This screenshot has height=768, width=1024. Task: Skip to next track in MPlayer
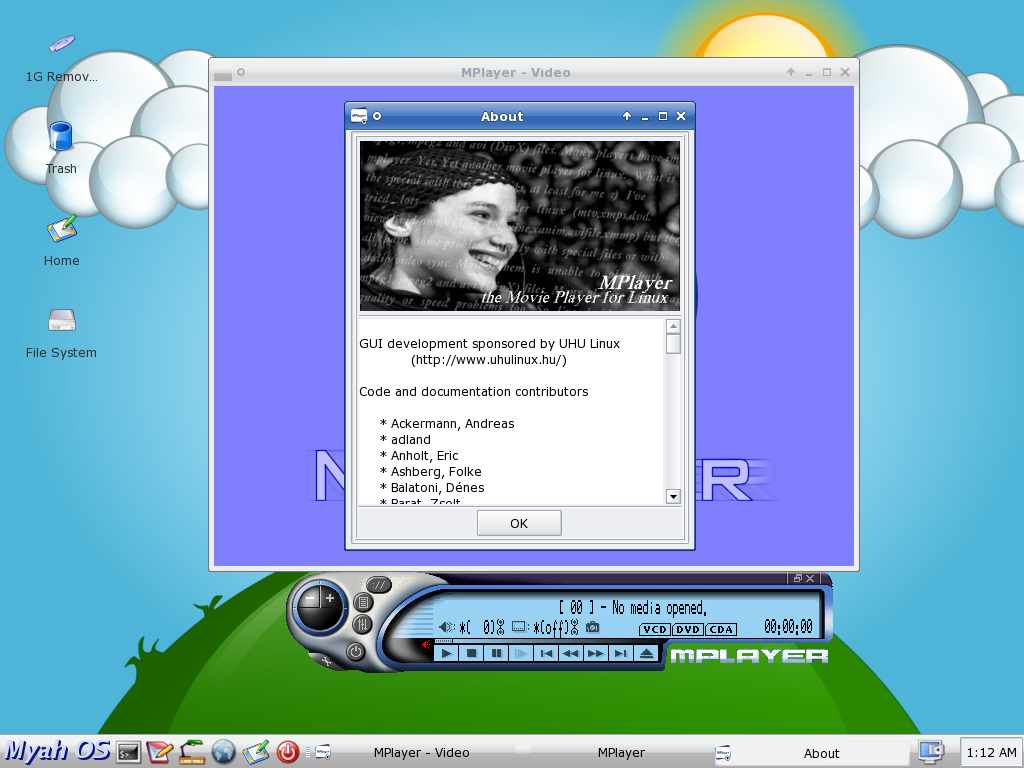click(620, 653)
